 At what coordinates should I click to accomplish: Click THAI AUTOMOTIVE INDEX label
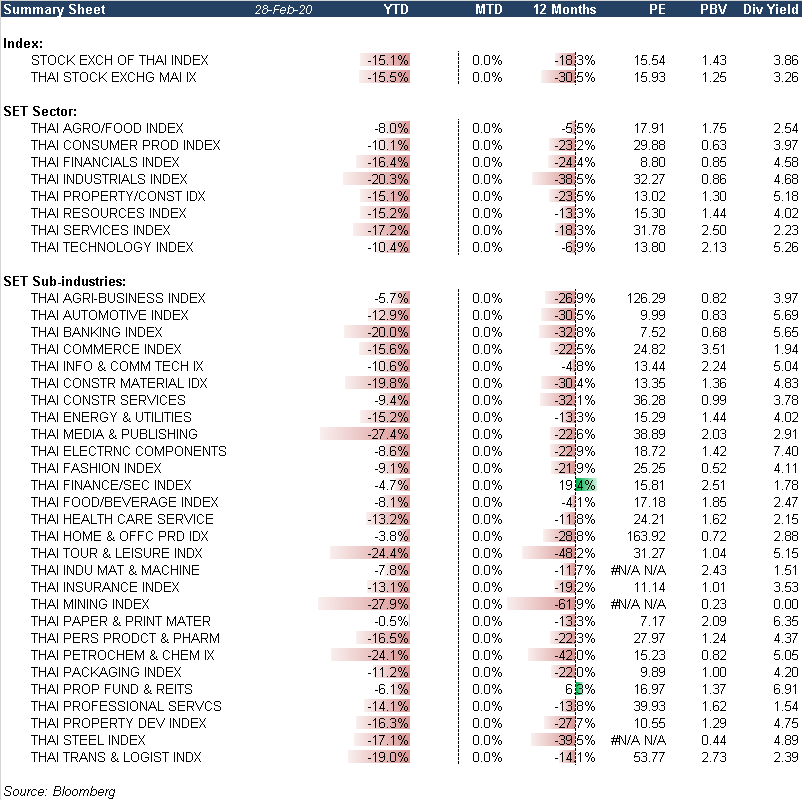[x=109, y=315]
